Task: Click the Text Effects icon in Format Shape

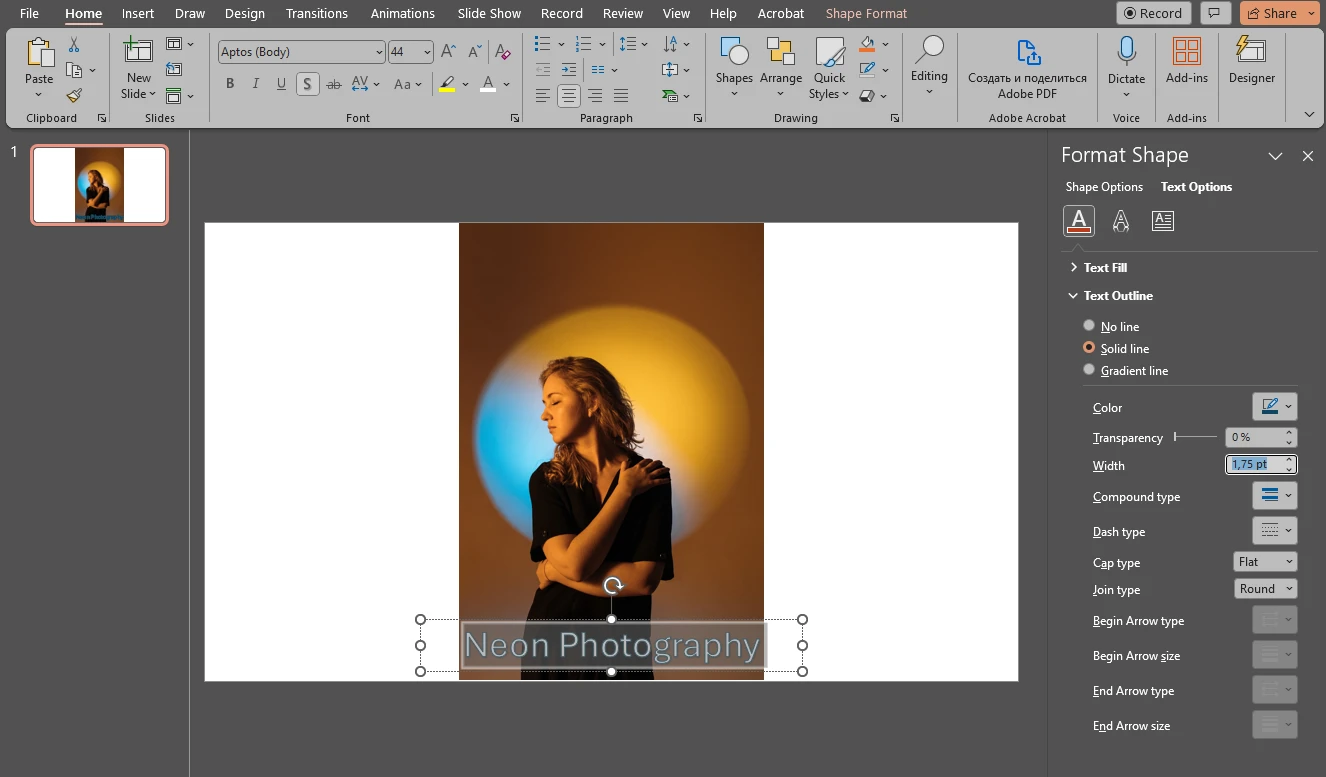Action: pyautogui.click(x=1121, y=220)
